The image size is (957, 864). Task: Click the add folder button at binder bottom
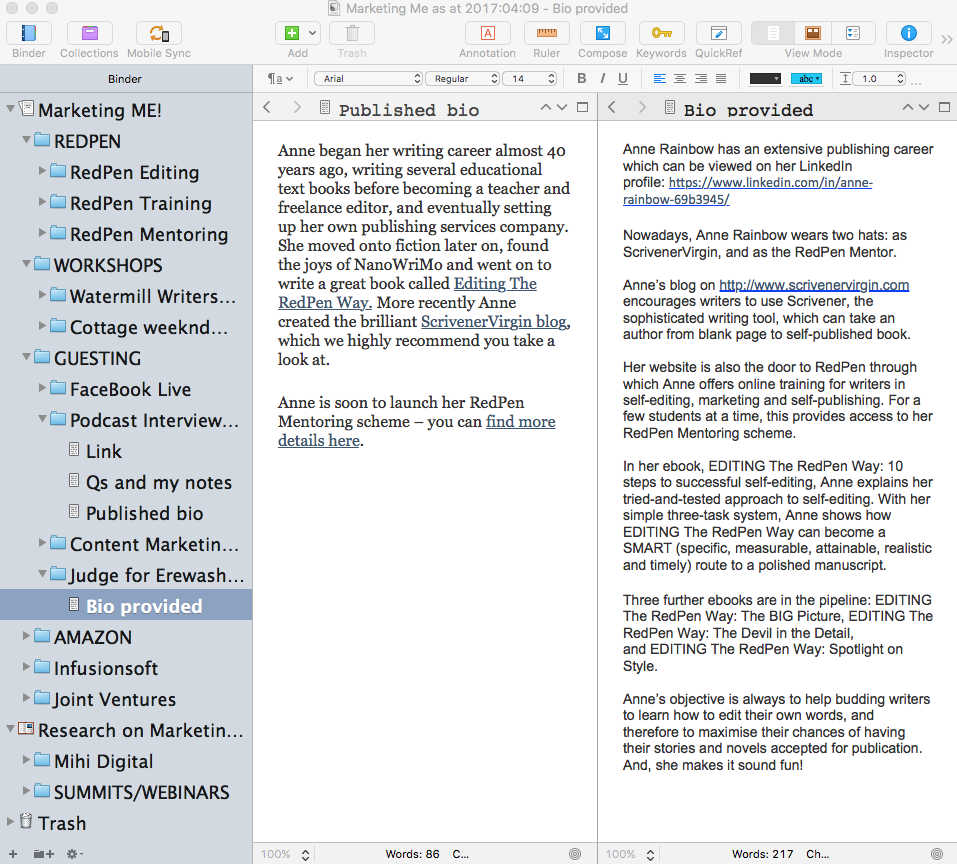point(43,854)
